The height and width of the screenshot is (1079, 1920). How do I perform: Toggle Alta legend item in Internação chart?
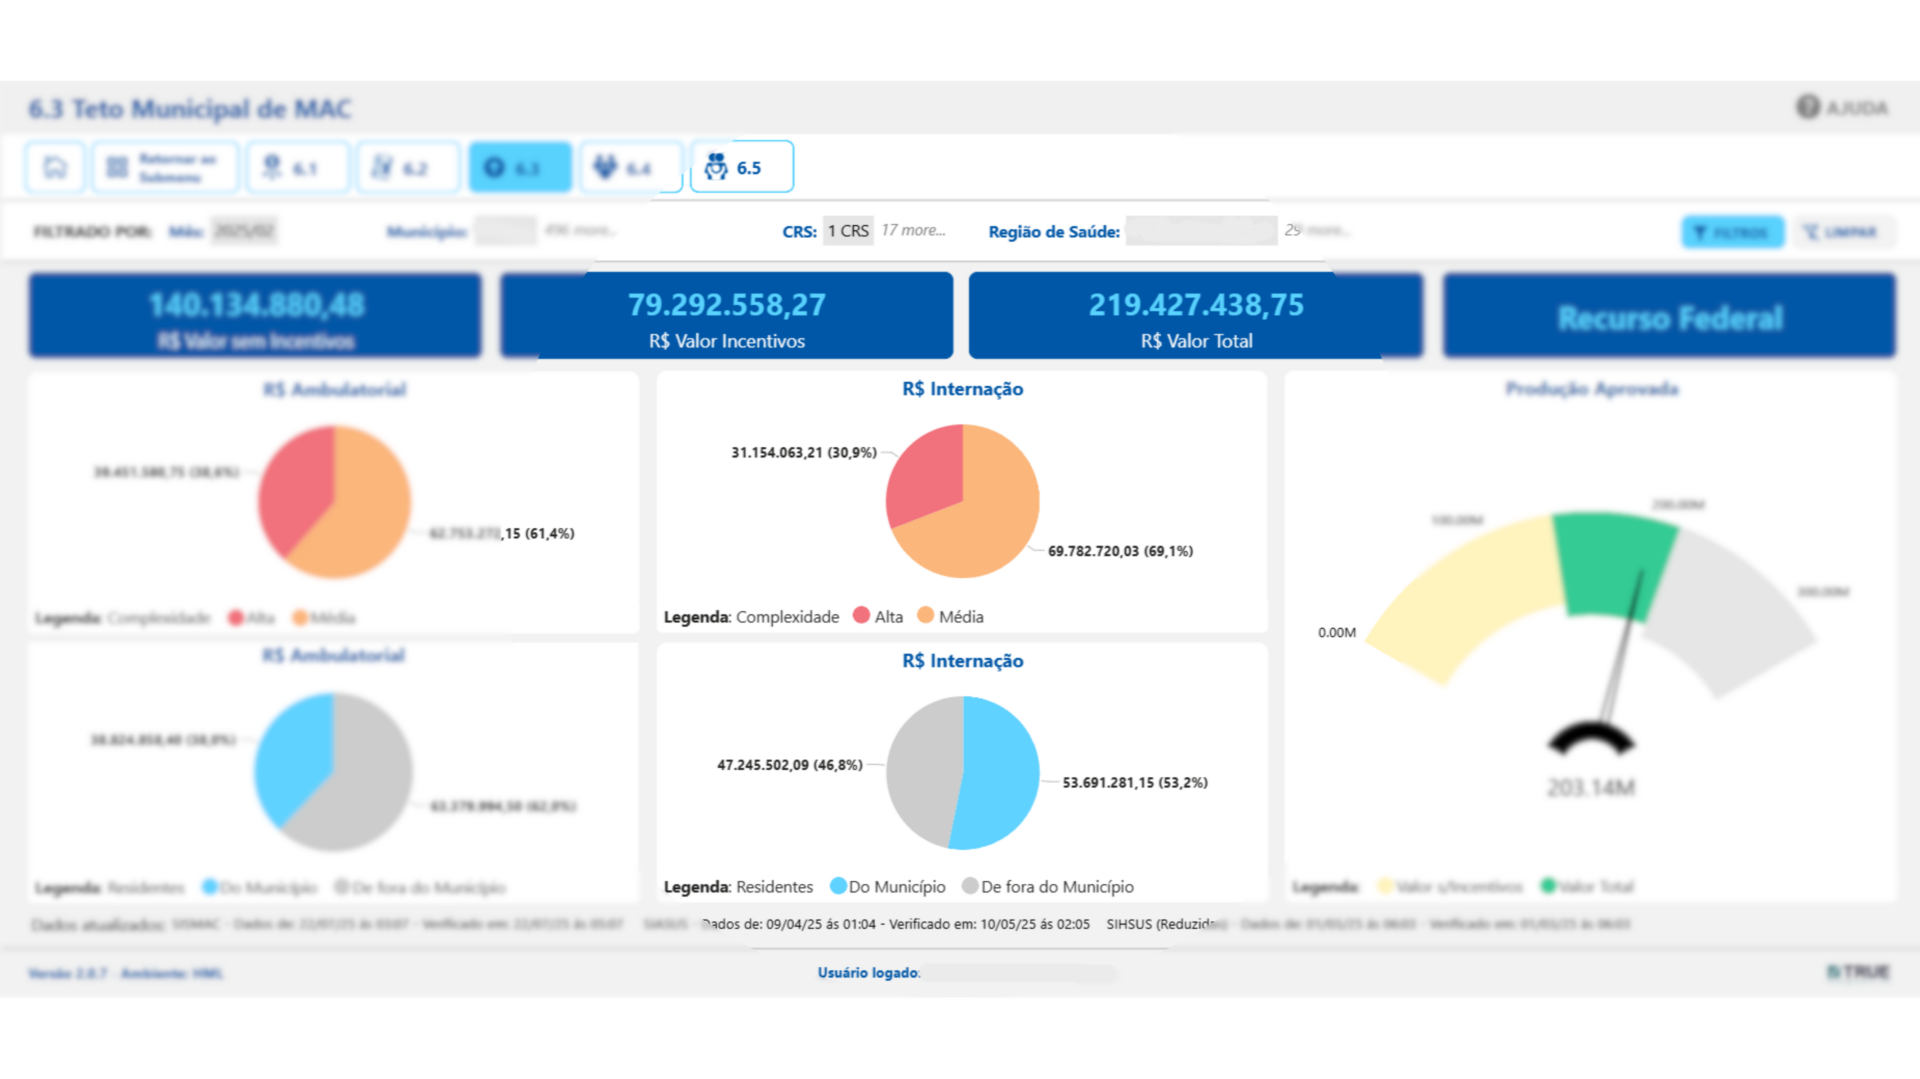(x=878, y=617)
